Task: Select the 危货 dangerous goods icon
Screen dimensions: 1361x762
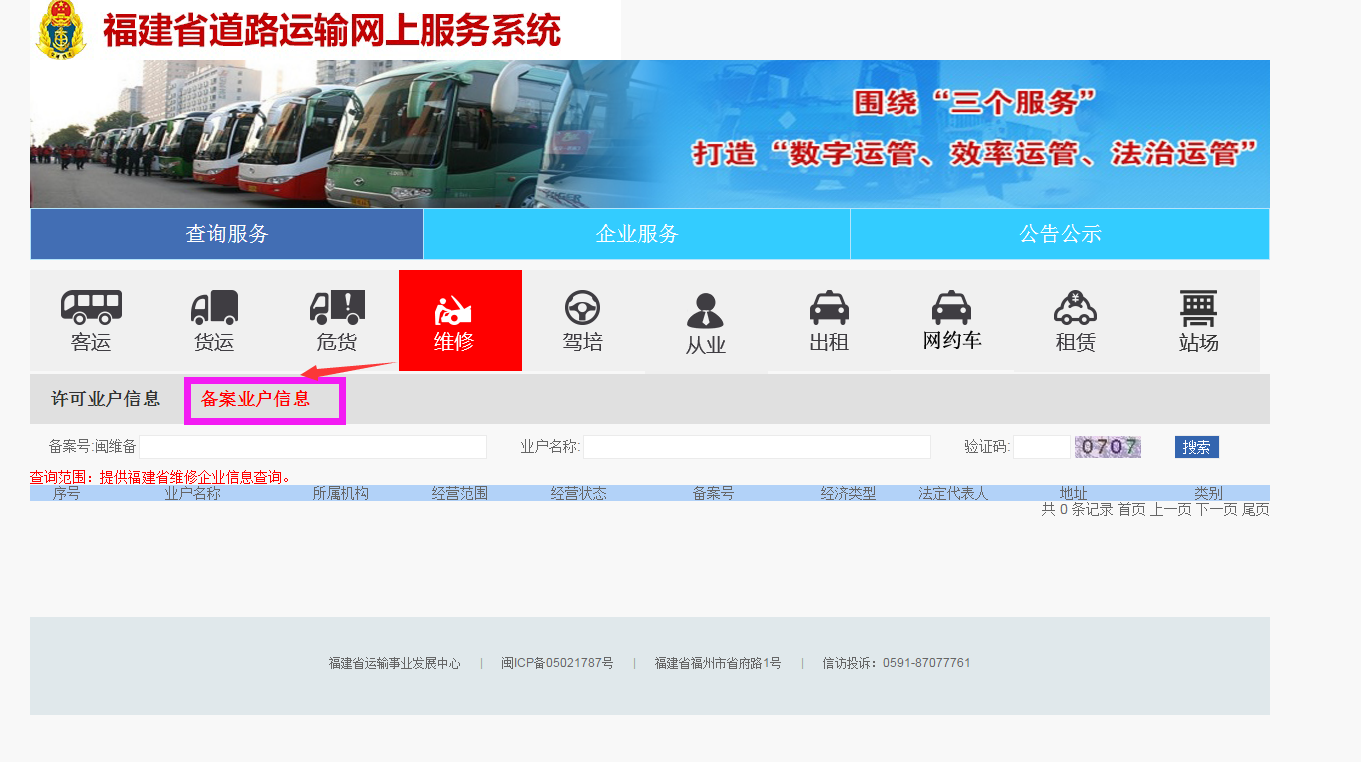Action: (x=337, y=321)
